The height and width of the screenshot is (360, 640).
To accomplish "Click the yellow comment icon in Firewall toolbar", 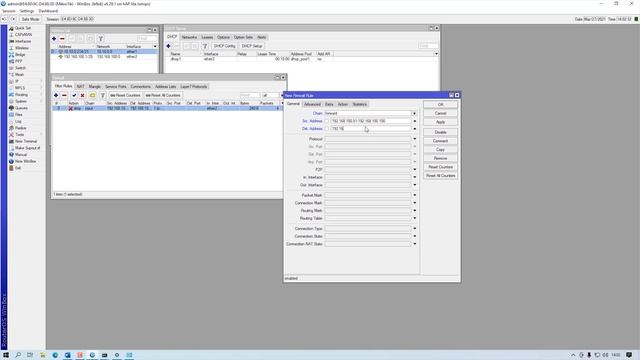I will coord(93,96).
